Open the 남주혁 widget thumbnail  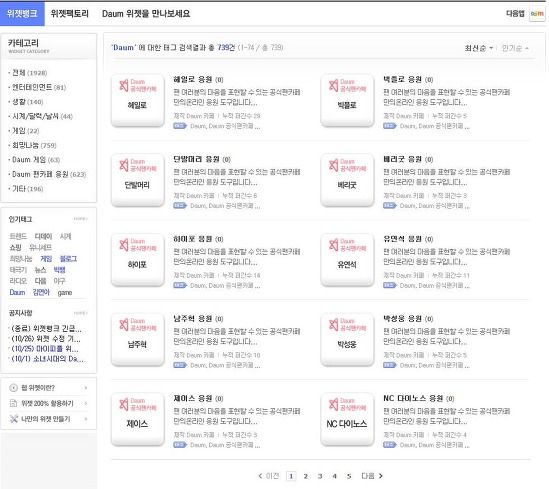[138, 340]
